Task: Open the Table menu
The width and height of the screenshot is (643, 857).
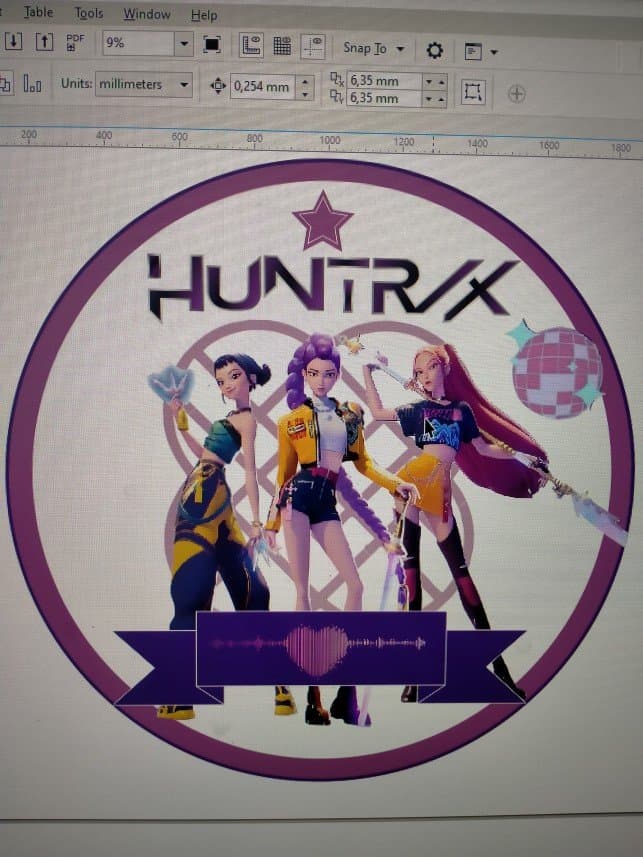Action: click(x=38, y=12)
